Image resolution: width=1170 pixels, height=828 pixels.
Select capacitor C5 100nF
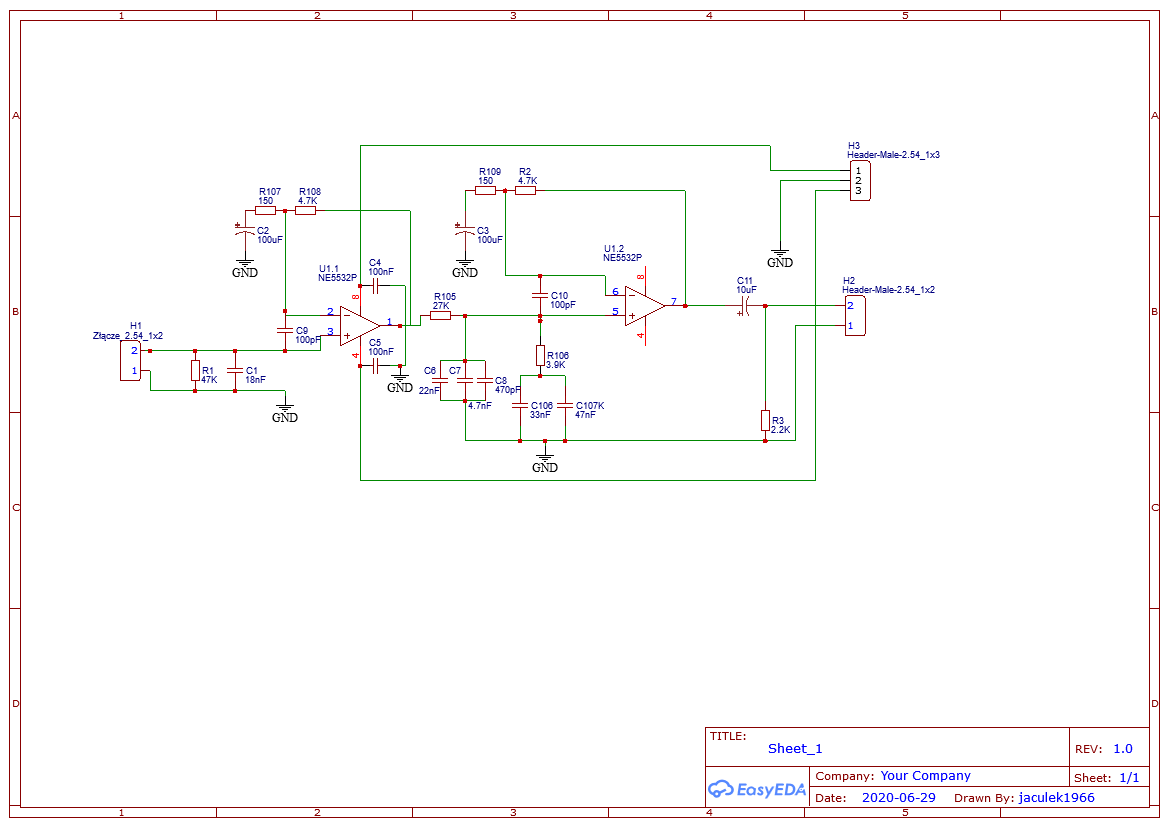(x=375, y=366)
